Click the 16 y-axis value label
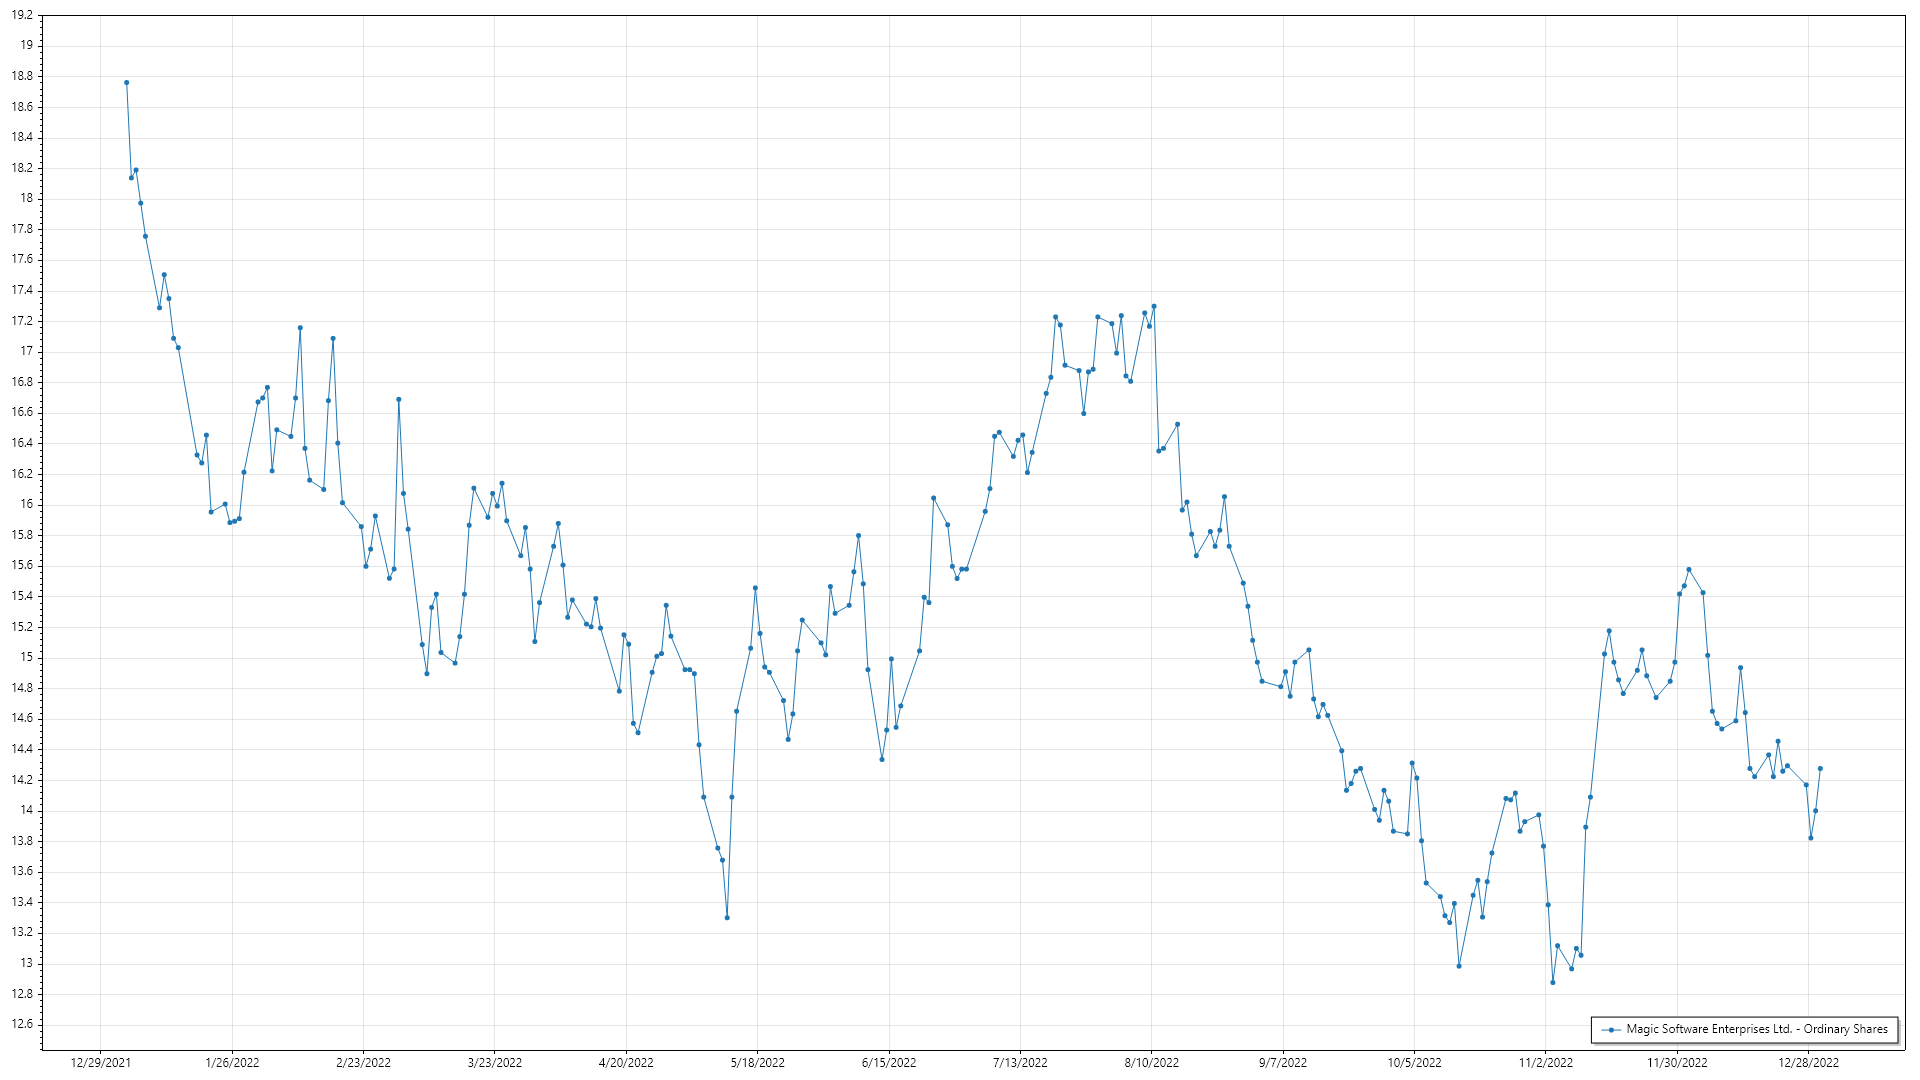This screenshot has height=1080, width=1920. coord(27,504)
